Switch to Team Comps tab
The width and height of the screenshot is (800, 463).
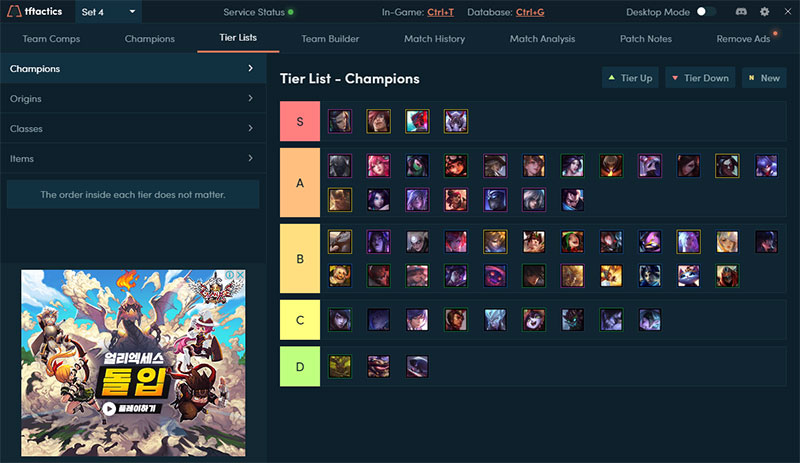51,39
